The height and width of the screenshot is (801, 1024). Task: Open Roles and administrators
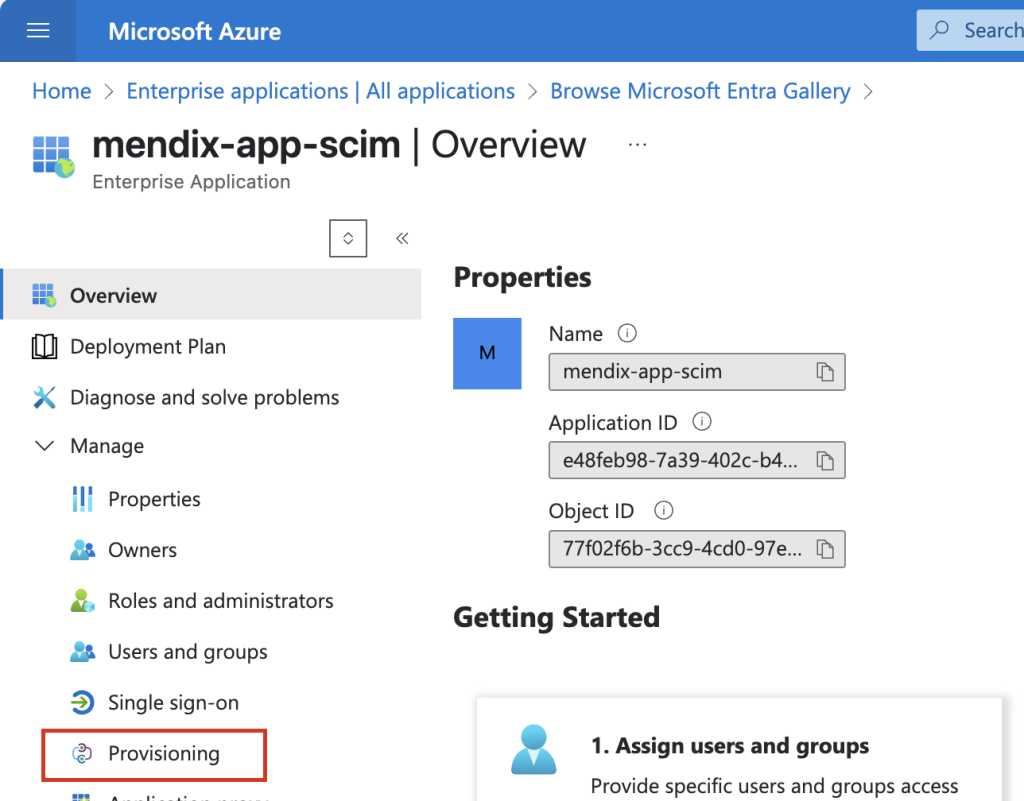221,601
